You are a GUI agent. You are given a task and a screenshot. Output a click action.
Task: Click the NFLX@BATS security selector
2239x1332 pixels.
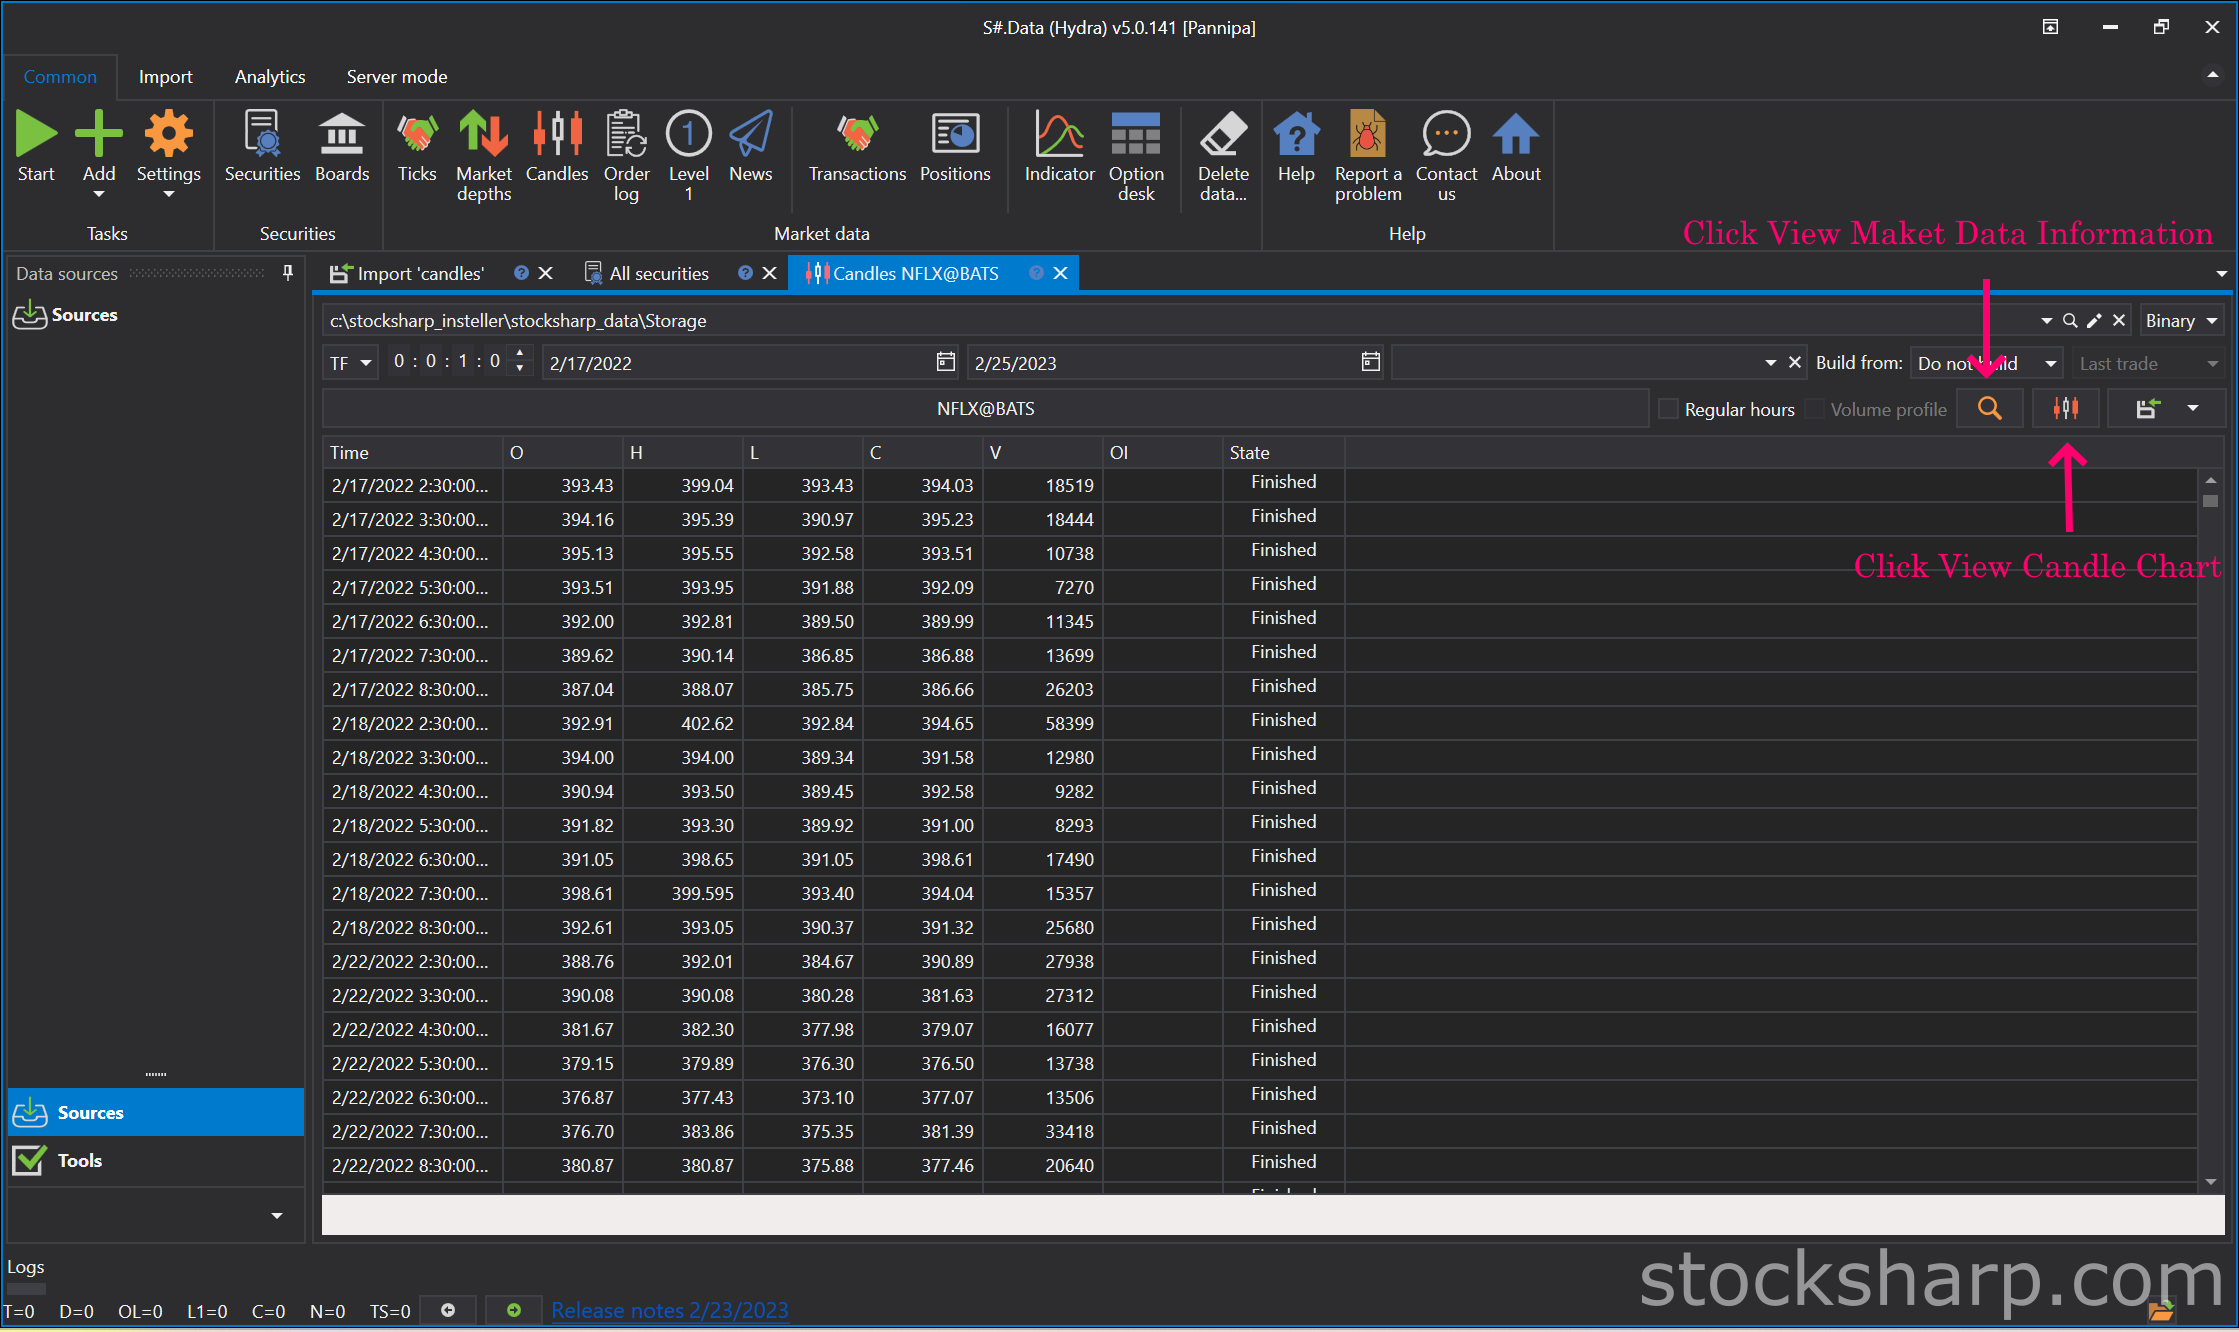(986, 408)
